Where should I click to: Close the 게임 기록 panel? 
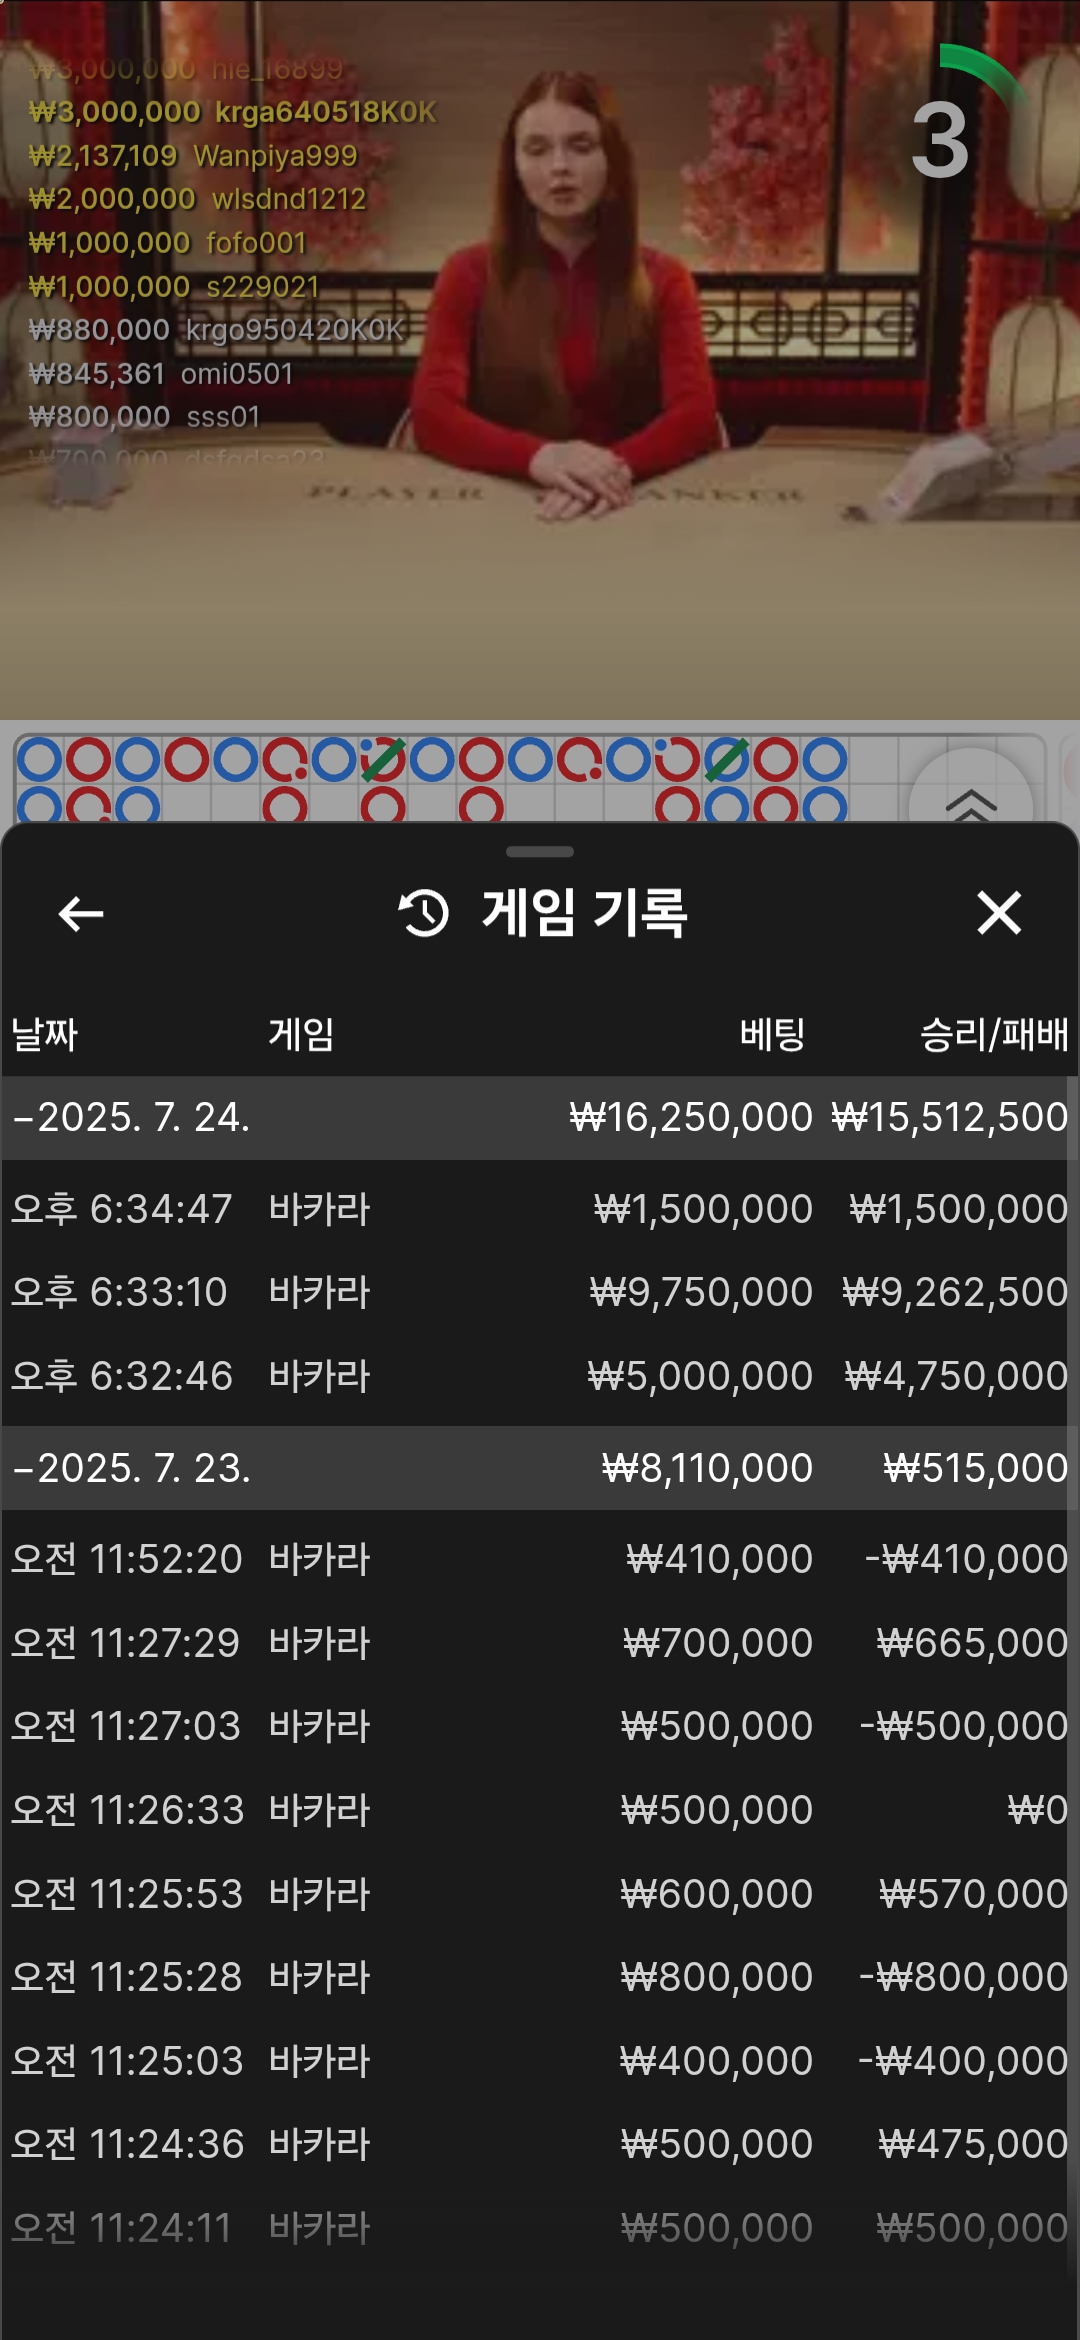pos(999,913)
